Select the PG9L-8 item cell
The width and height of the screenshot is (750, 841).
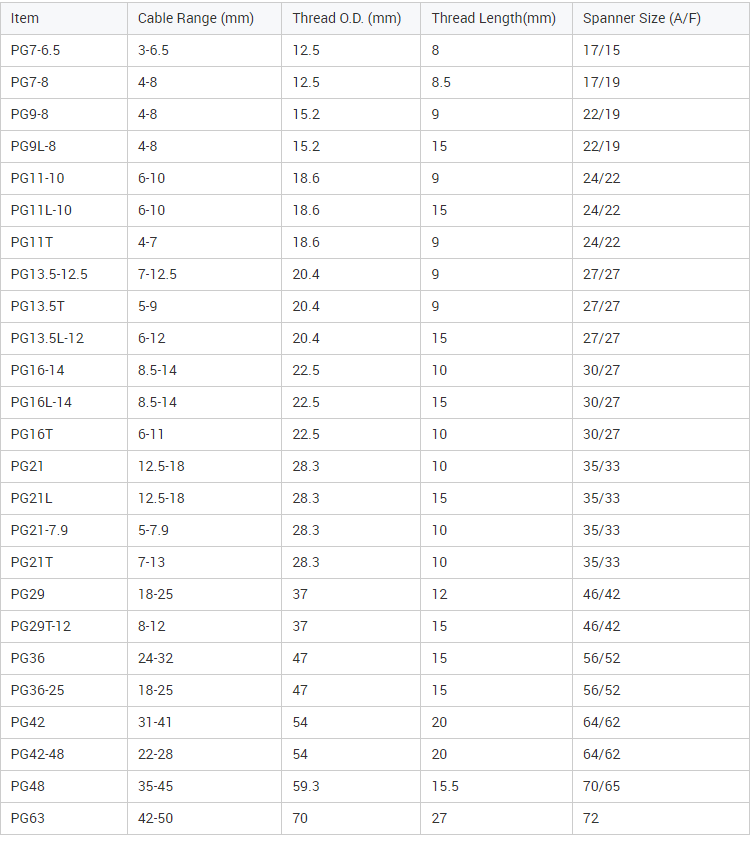(x=33, y=146)
